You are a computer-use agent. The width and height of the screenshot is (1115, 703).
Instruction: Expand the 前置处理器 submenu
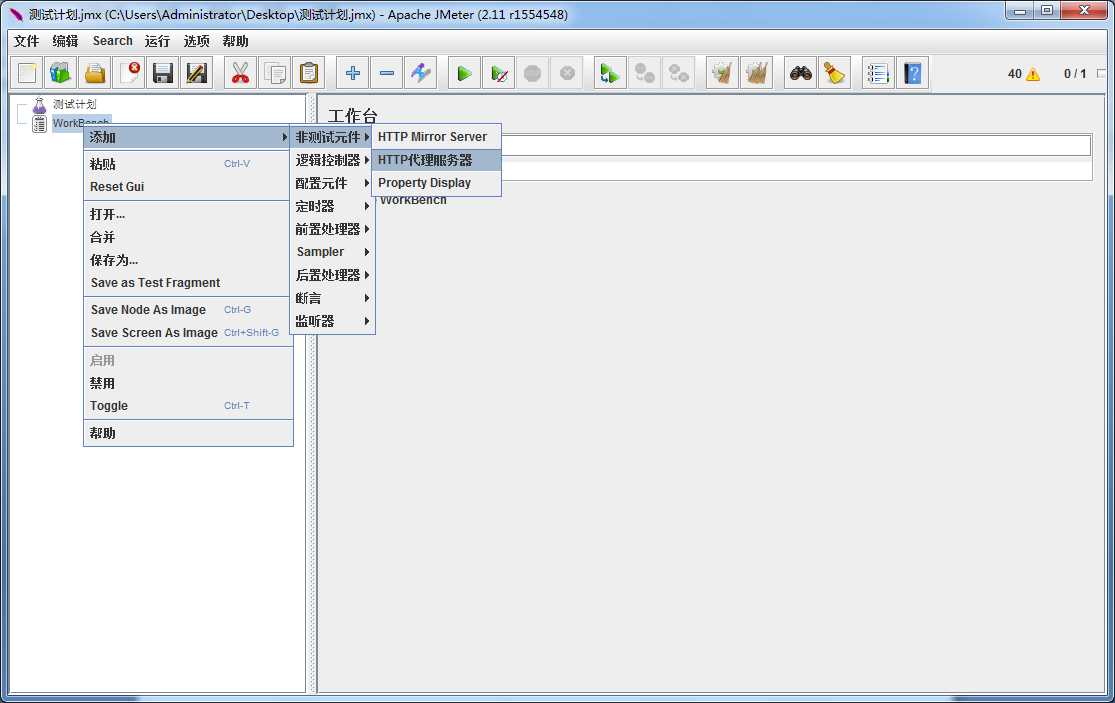(332, 229)
